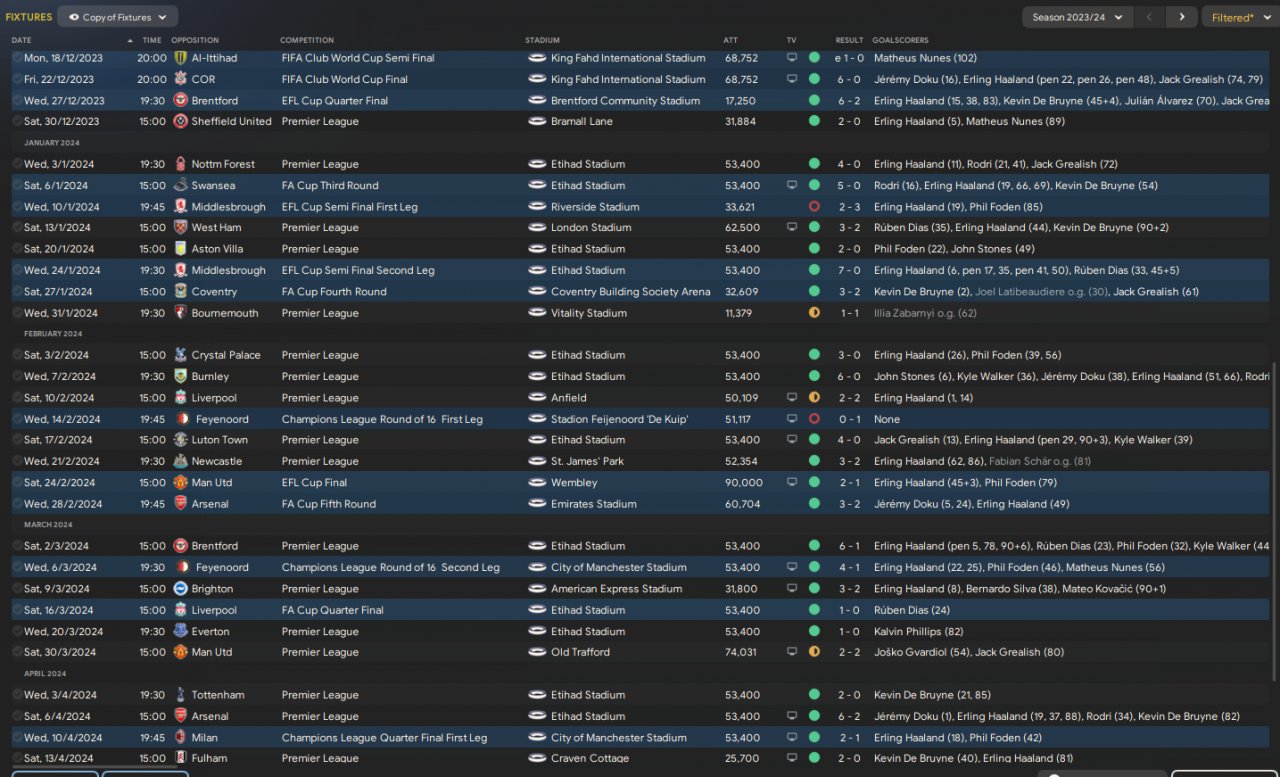The width and height of the screenshot is (1280, 777).
Task: Click the green win indicator on Sheffield United row
Action: click(x=814, y=121)
